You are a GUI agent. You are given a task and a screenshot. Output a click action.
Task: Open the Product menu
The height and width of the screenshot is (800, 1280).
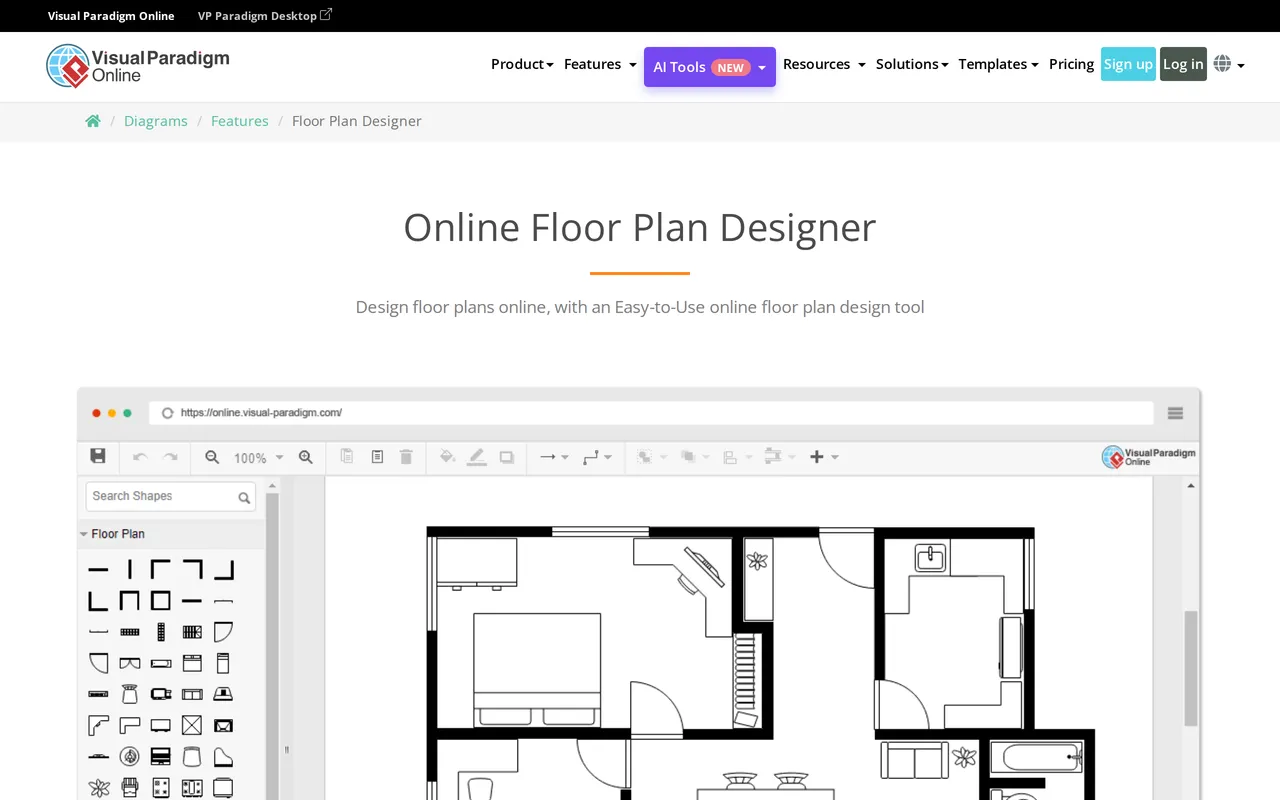(x=522, y=64)
